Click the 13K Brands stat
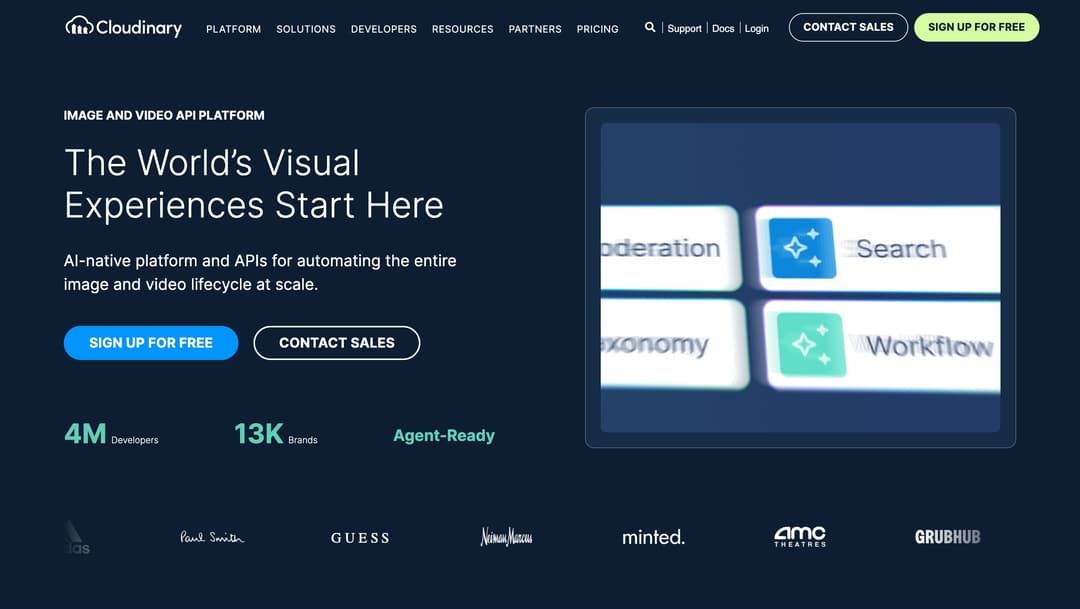This screenshot has height=609, width=1080. (x=276, y=434)
